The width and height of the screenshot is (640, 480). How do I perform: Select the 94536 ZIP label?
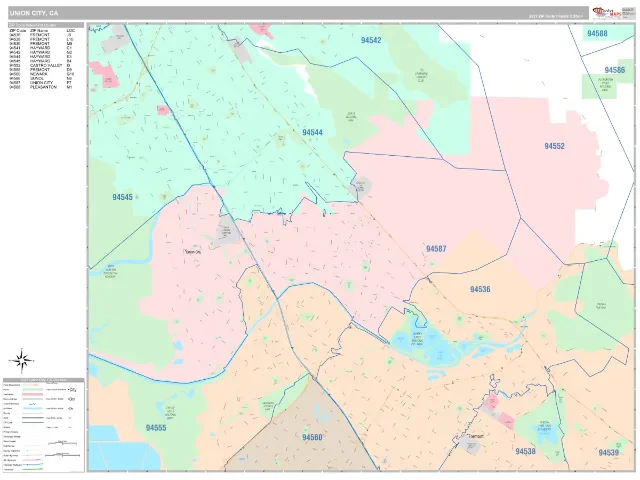(480, 289)
